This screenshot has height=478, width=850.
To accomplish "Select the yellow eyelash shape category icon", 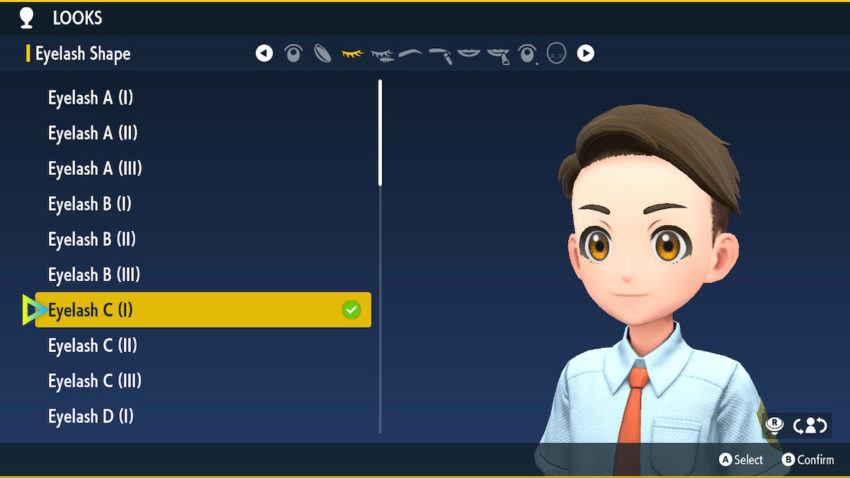I will (352, 53).
